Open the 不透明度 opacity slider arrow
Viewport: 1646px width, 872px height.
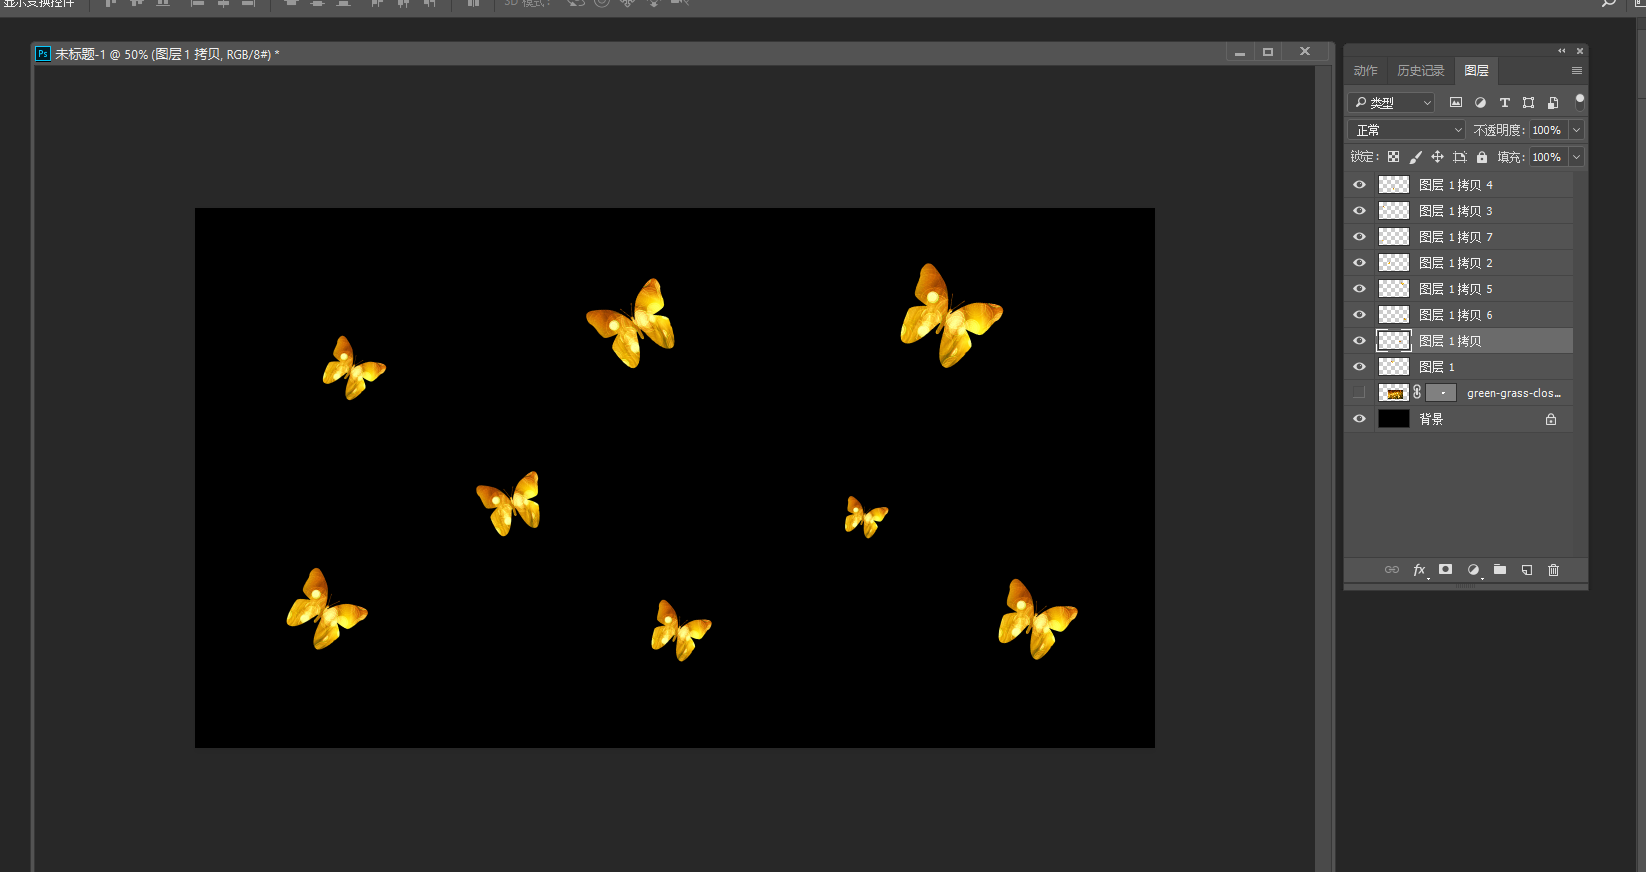pyautogui.click(x=1577, y=130)
